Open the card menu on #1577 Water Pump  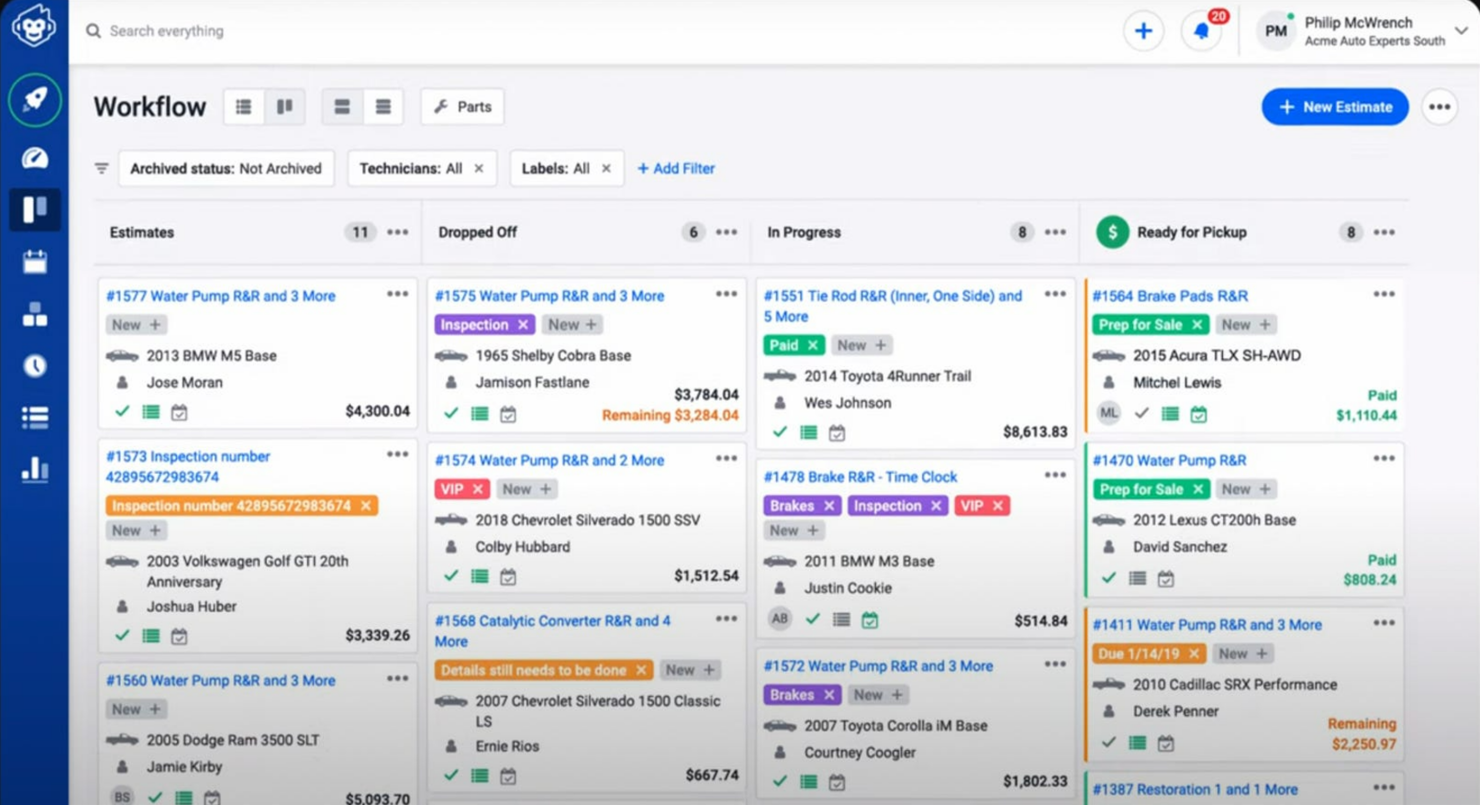[x=397, y=293]
